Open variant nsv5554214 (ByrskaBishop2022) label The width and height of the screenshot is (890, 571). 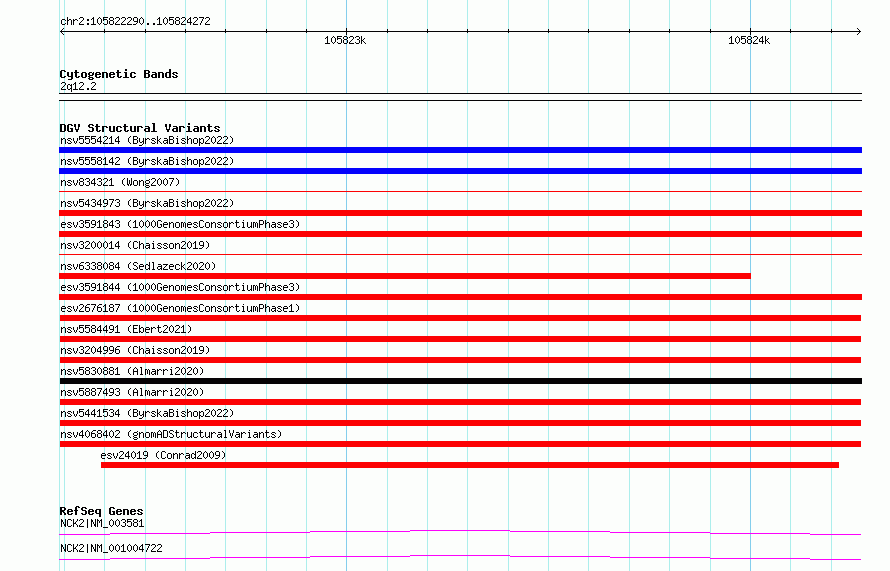pyautogui.click(x=147, y=140)
